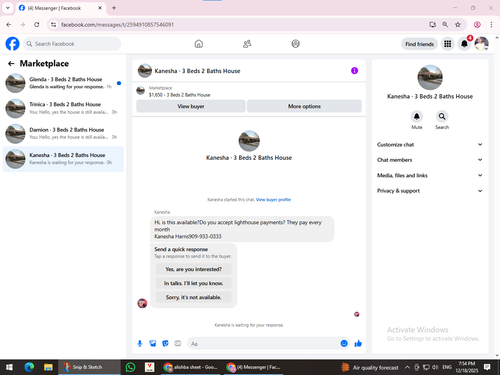Click the View buyer button
The height and width of the screenshot is (375, 500).
pos(191,106)
